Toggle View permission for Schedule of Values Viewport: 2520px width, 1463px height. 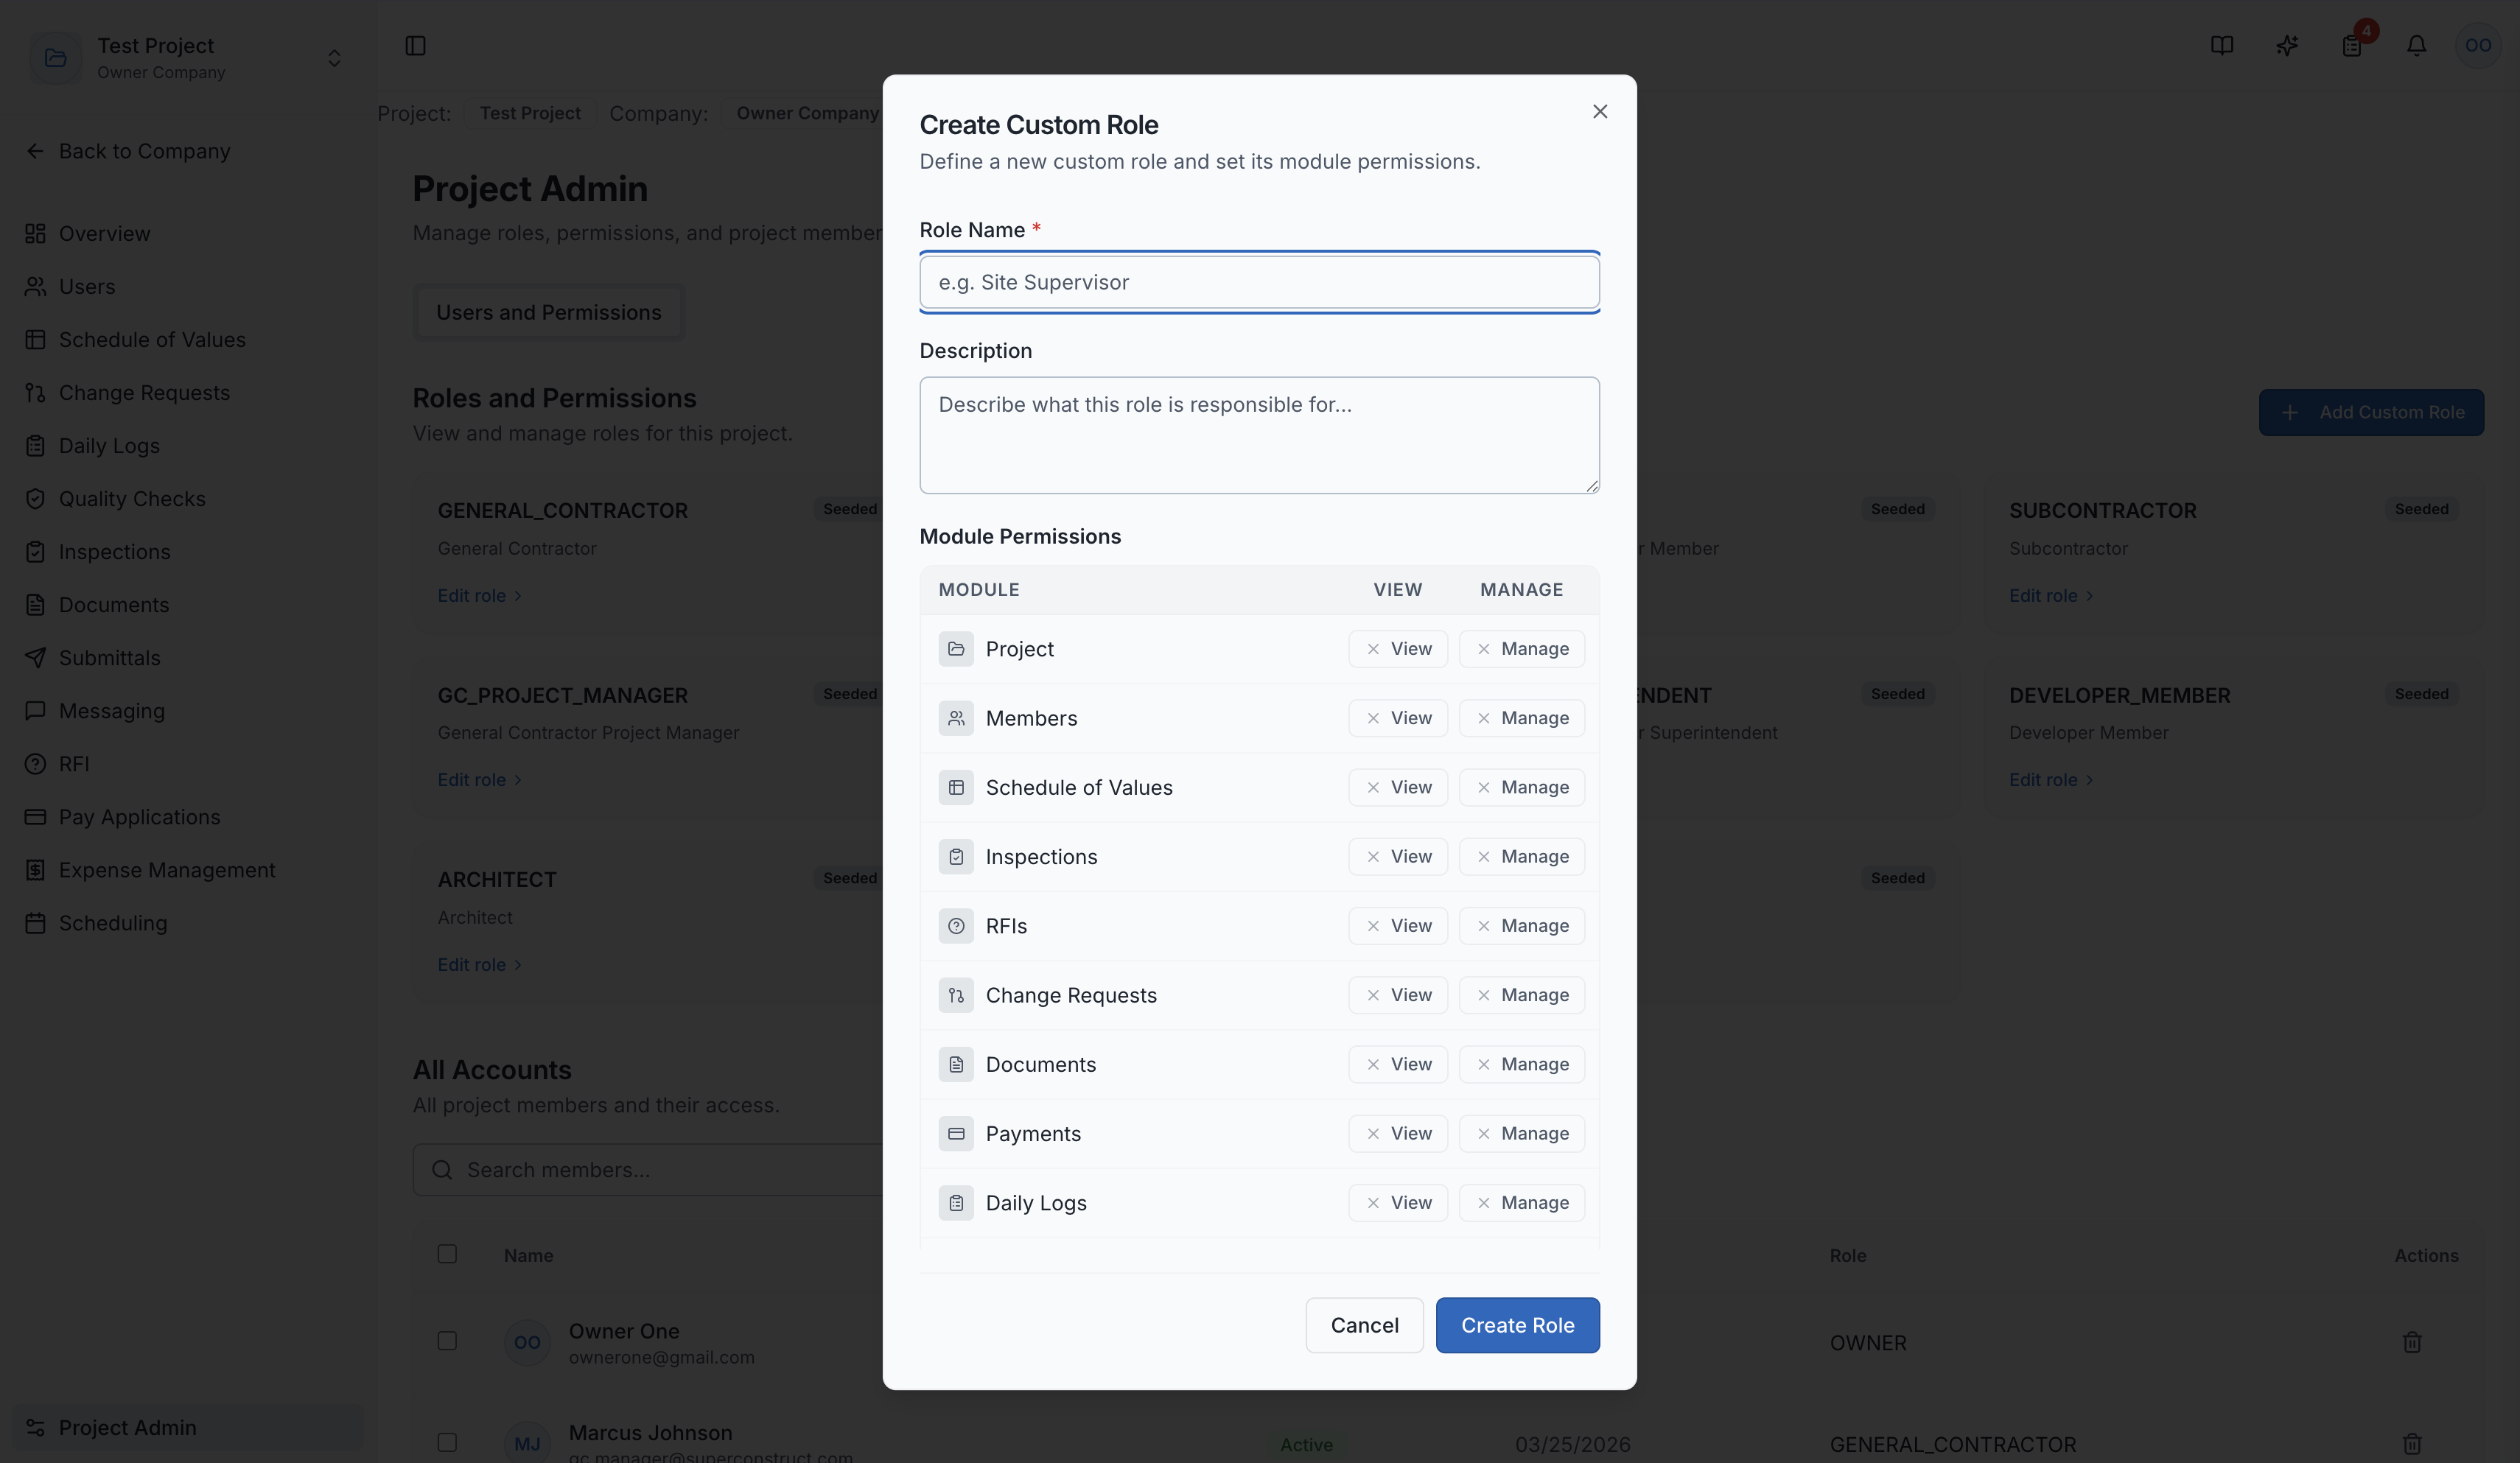(1398, 787)
